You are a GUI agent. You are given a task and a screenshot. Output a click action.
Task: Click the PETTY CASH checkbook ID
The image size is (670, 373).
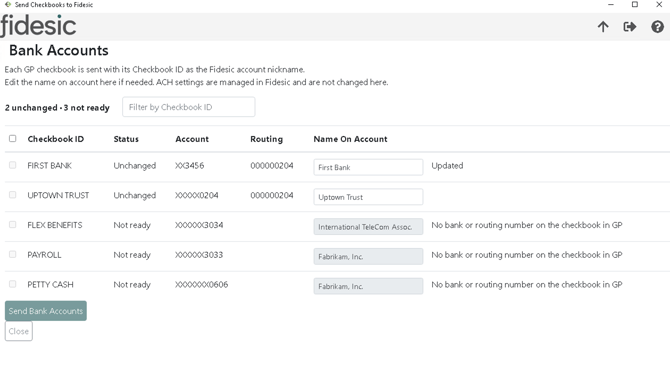50,285
